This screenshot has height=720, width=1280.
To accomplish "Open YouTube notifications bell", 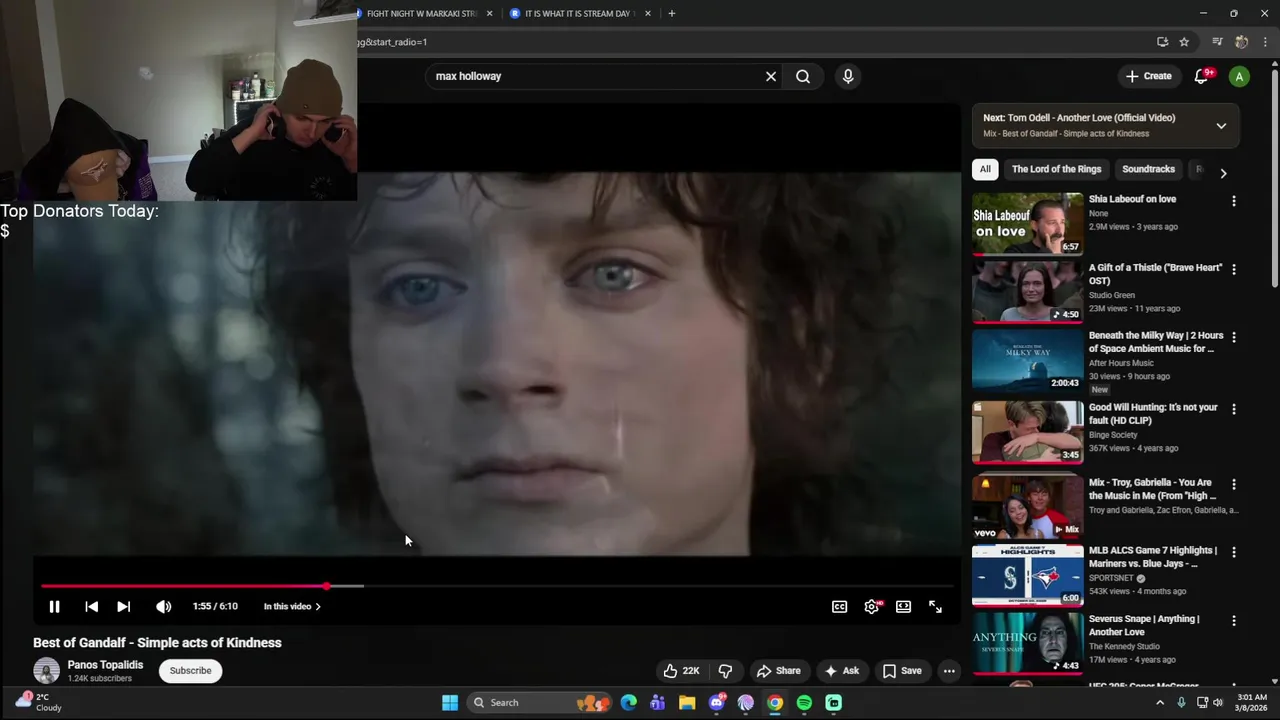I will 1202,76.
